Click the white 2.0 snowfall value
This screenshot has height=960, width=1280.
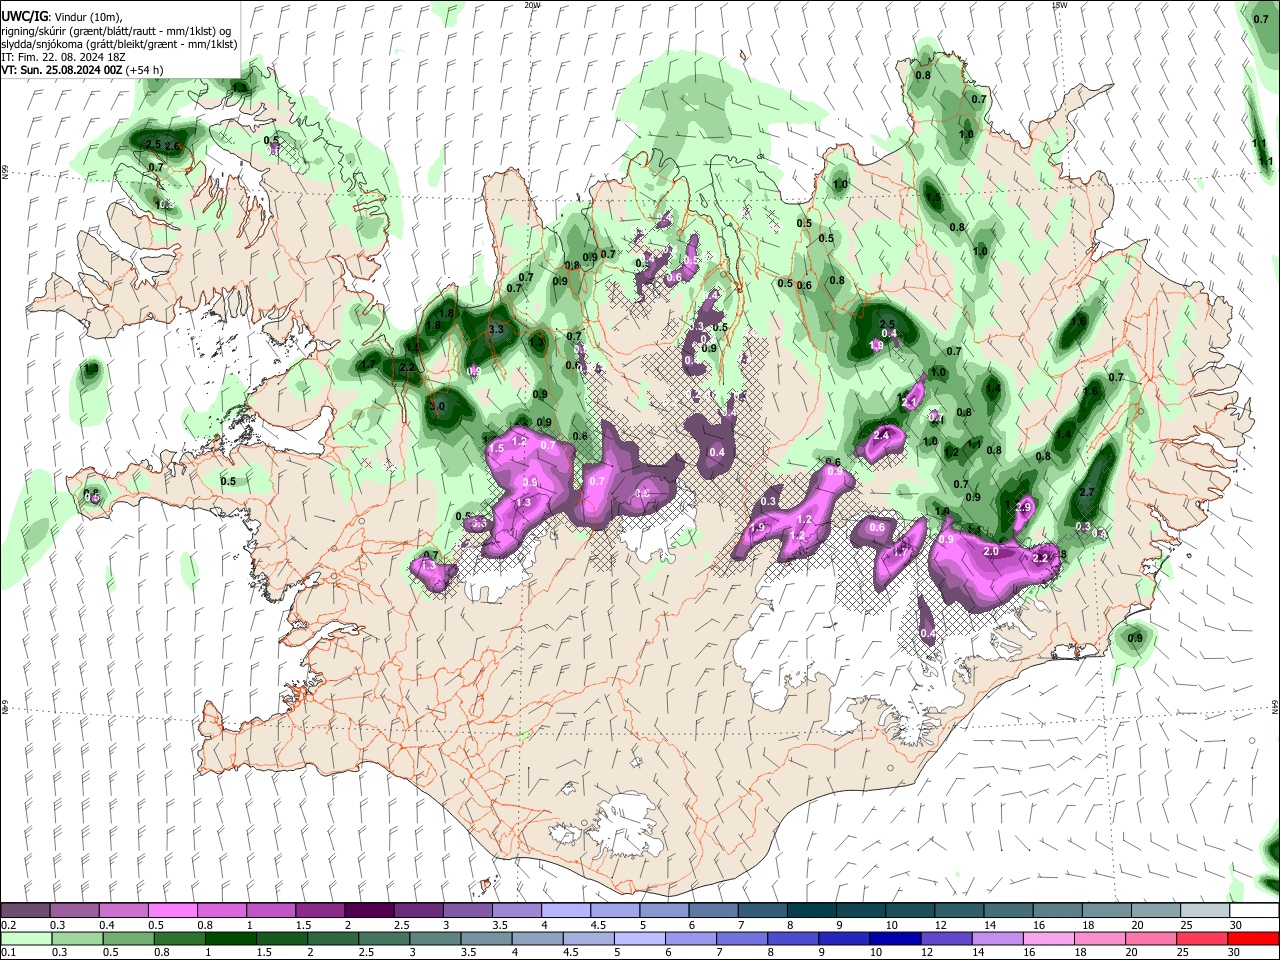pos(991,552)
